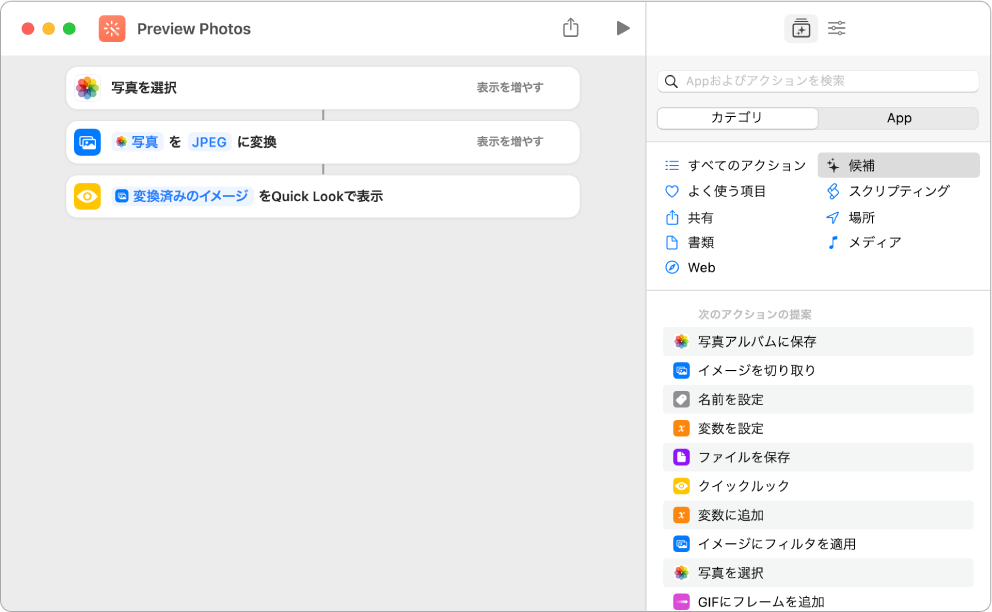992x612 pixels.
Task: Add GIFにフレームを追加 suggested action
Action: click(x=818, y=602)
